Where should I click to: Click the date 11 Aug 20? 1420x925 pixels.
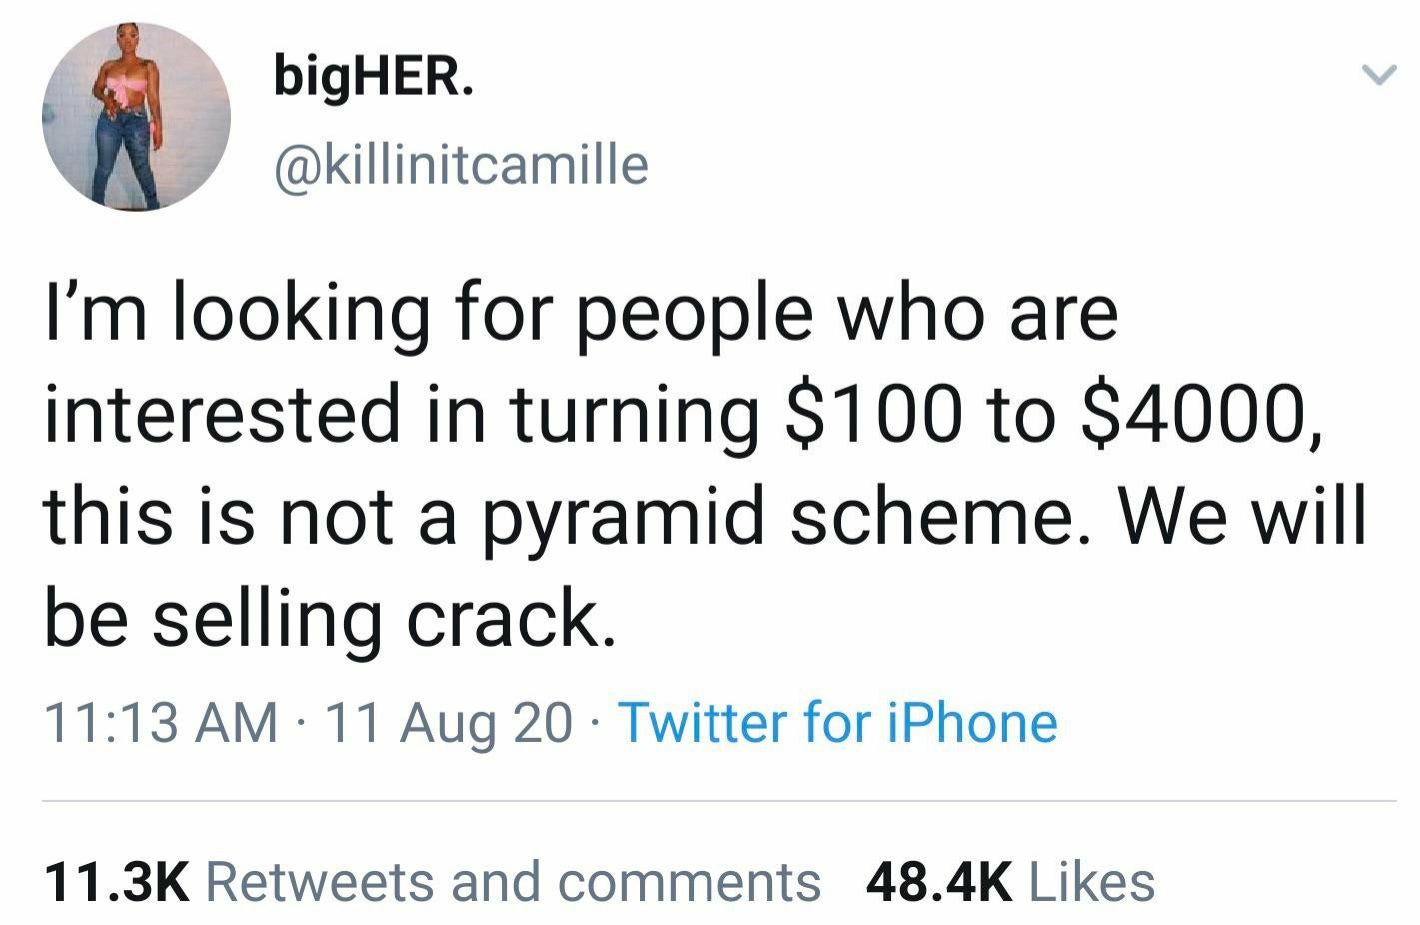pyautogui.click(x=450, y=723)
